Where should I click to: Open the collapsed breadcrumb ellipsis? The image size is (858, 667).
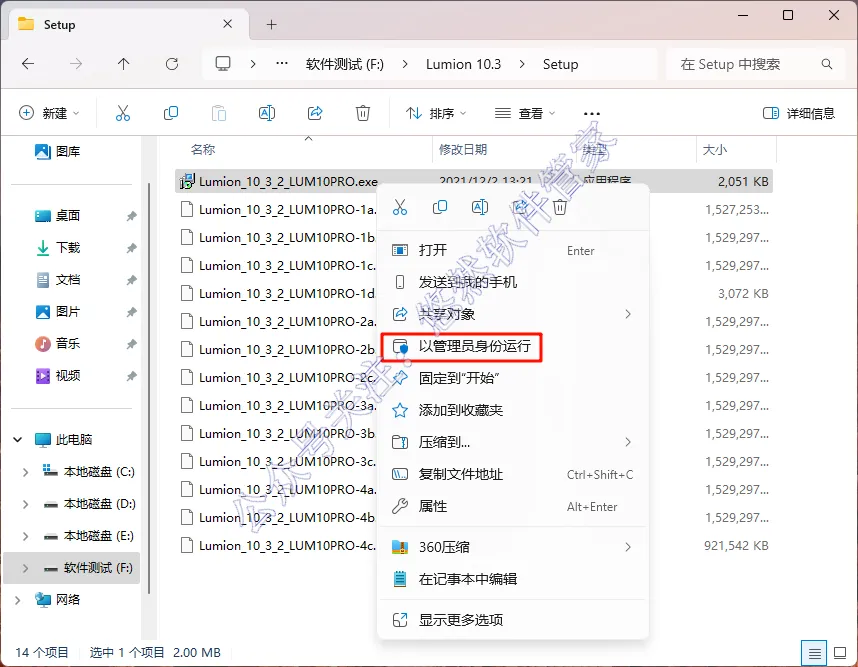coord(282,64)
